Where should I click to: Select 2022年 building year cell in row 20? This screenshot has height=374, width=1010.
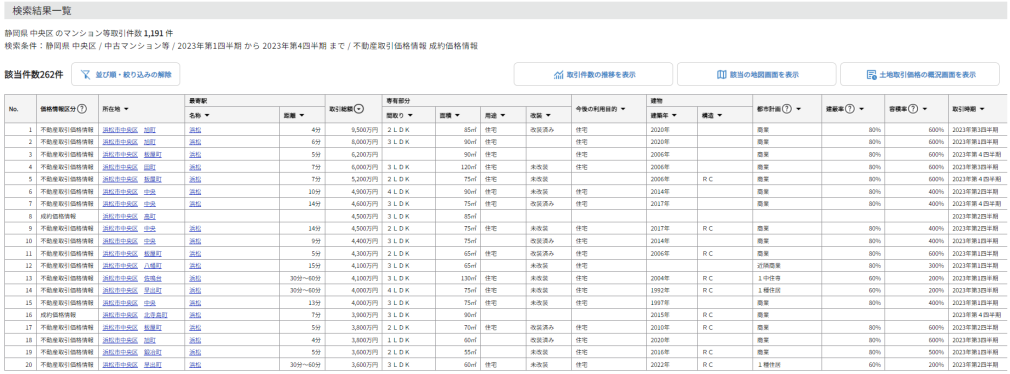[x=671, y=365]
